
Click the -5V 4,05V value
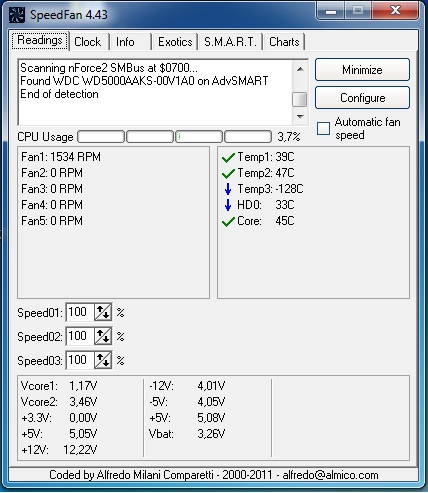click(211, 402)
